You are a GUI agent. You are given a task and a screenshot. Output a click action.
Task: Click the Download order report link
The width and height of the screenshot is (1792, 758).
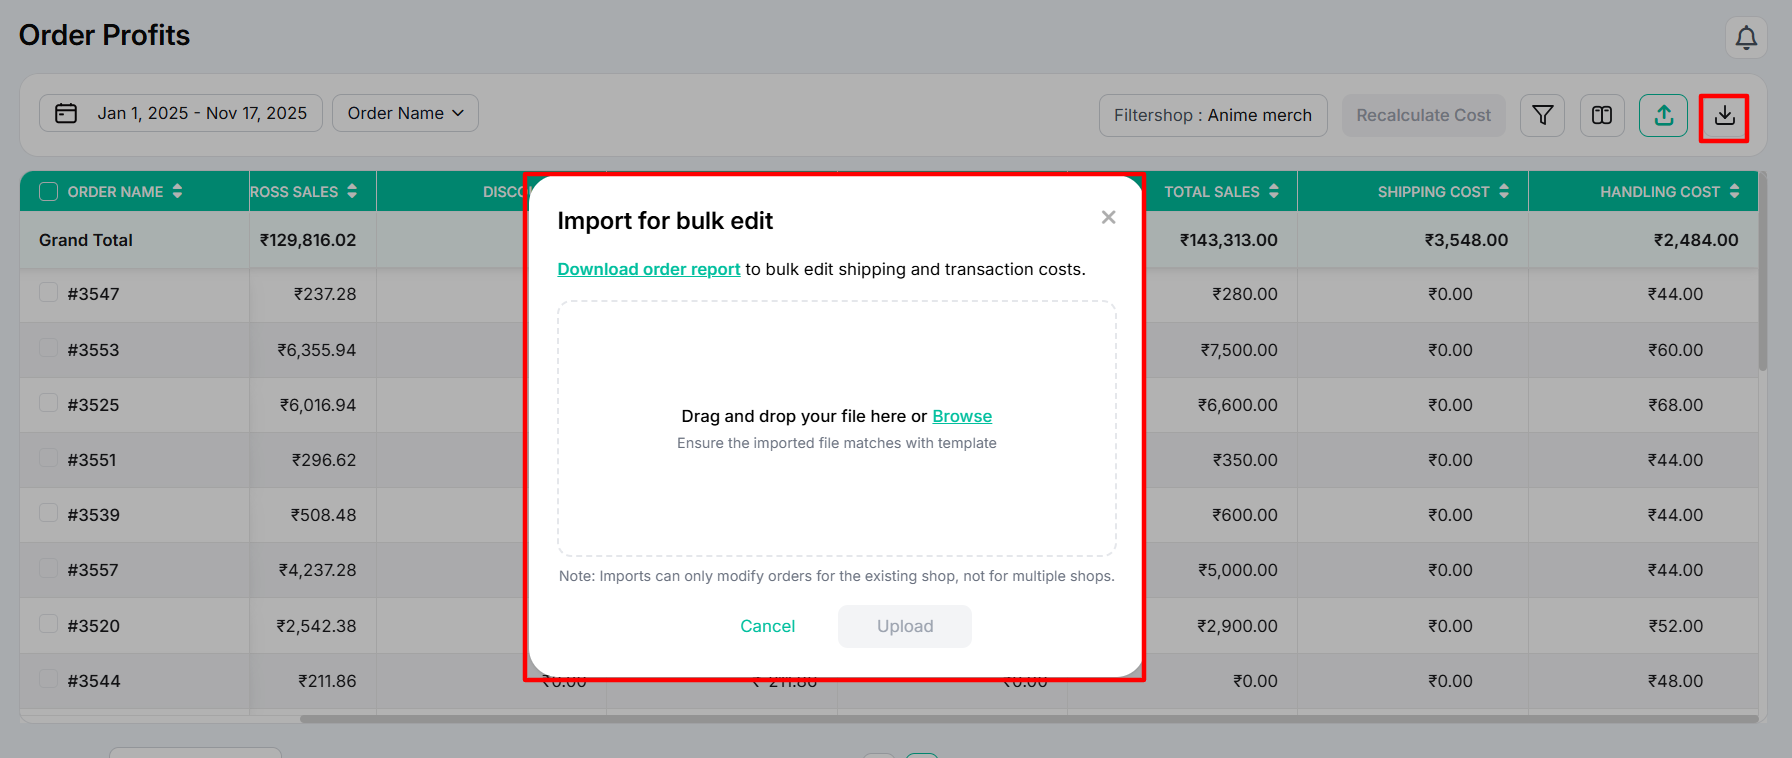click(648, 269)
